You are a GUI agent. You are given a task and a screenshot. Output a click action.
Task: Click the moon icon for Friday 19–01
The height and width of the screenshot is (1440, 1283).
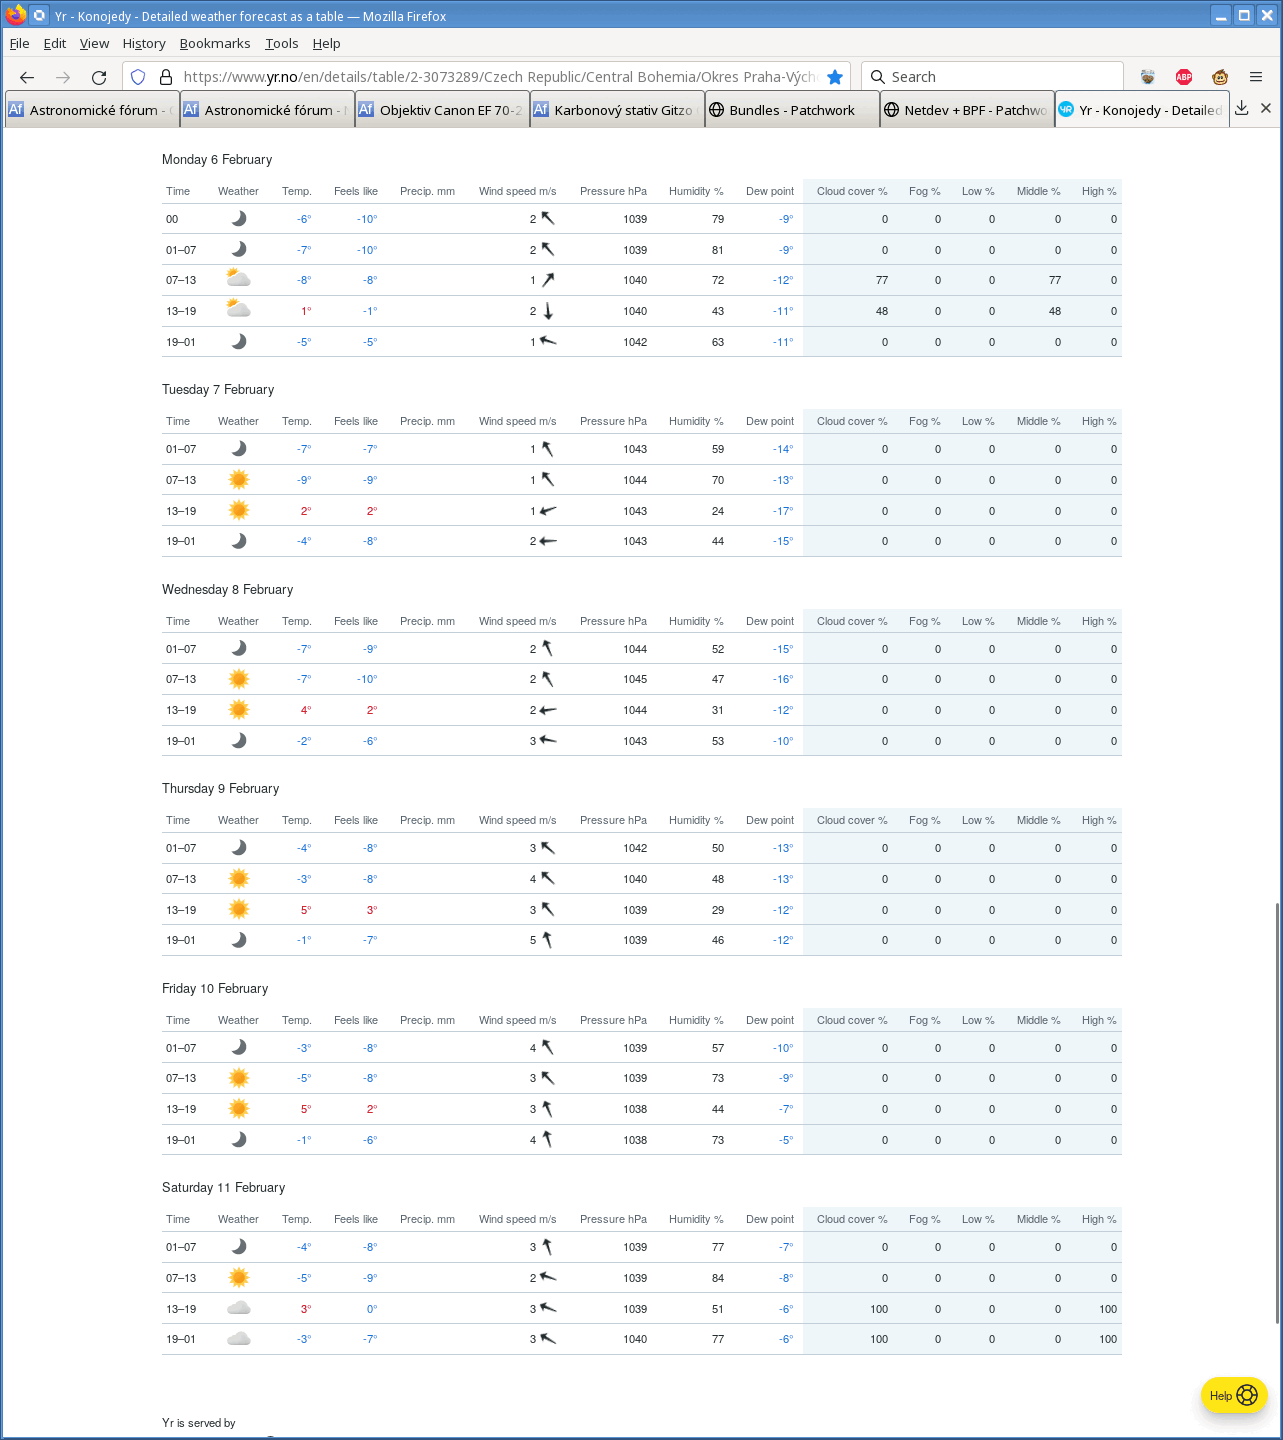pos(238,1140)
